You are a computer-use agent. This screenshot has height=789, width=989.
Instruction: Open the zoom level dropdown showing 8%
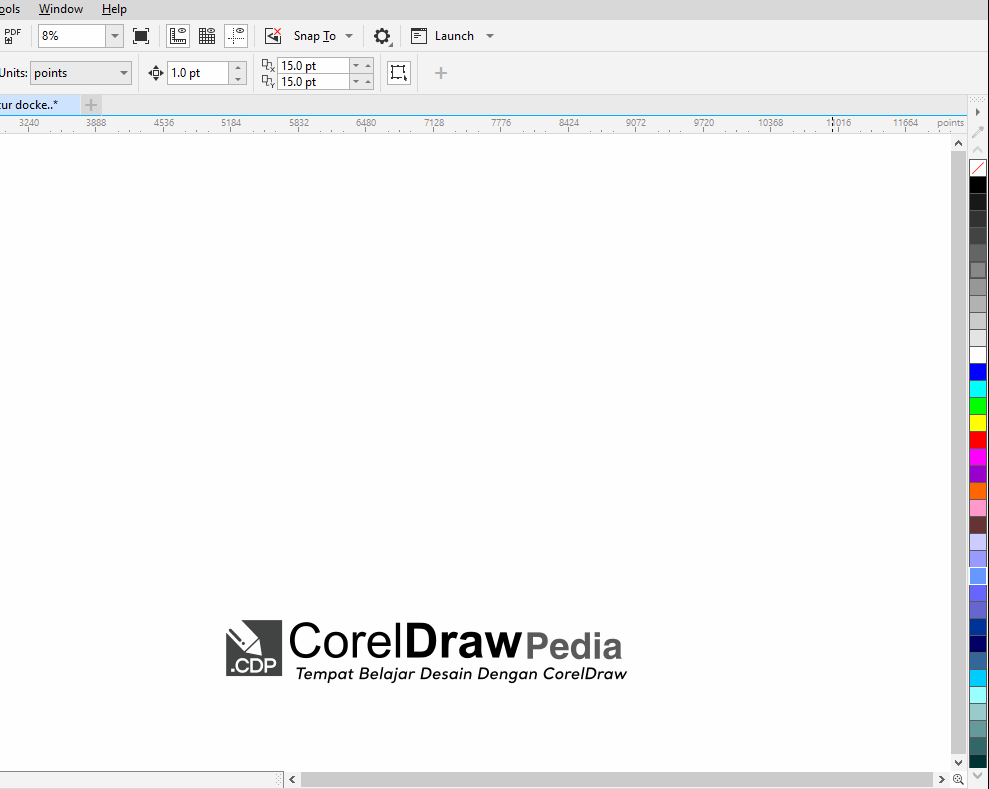coord(113,36)
